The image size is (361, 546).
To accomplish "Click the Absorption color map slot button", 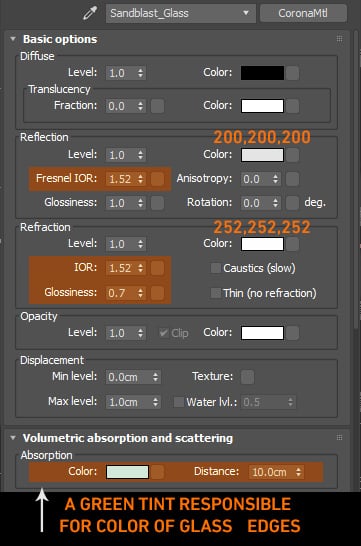I will (157, 472).
